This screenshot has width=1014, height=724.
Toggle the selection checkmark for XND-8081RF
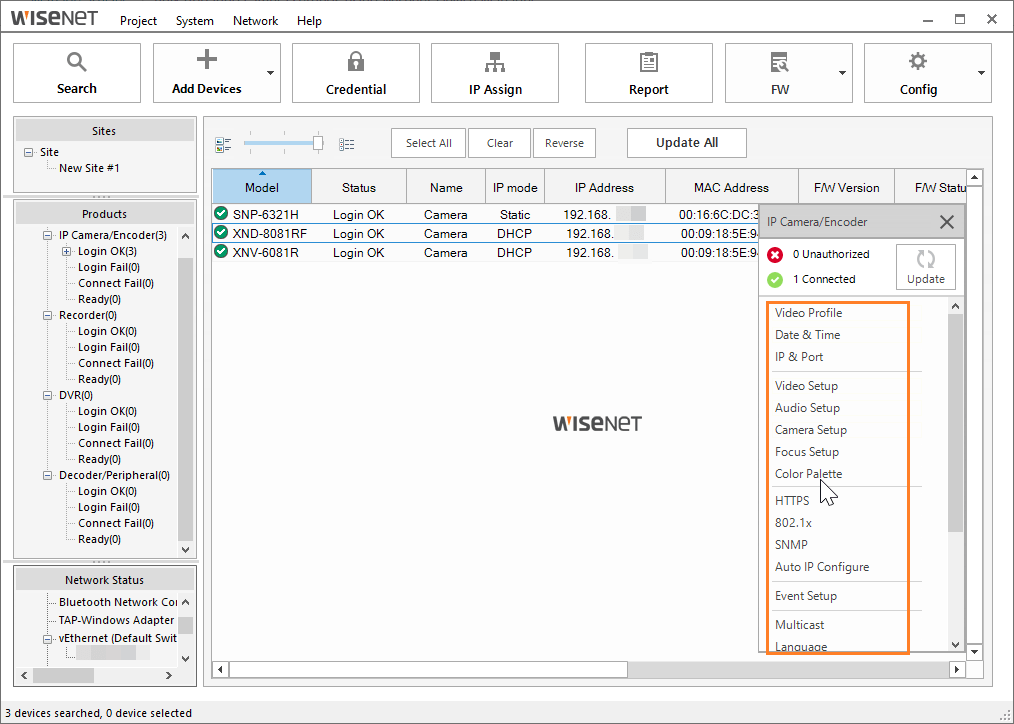pyautogui.click(x=220, y=233)
